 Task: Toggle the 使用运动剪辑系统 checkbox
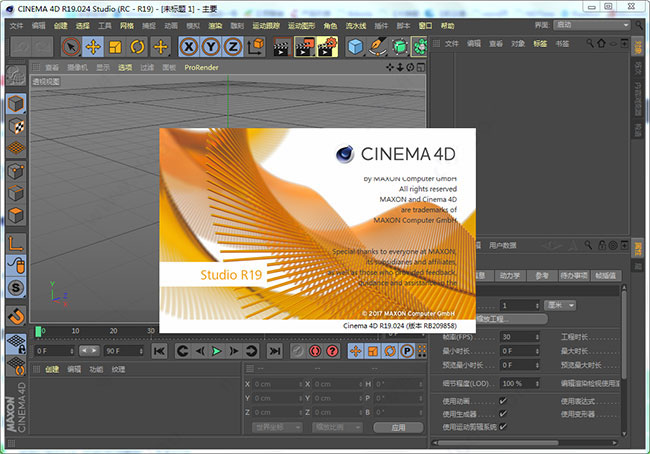coord(503,427)
